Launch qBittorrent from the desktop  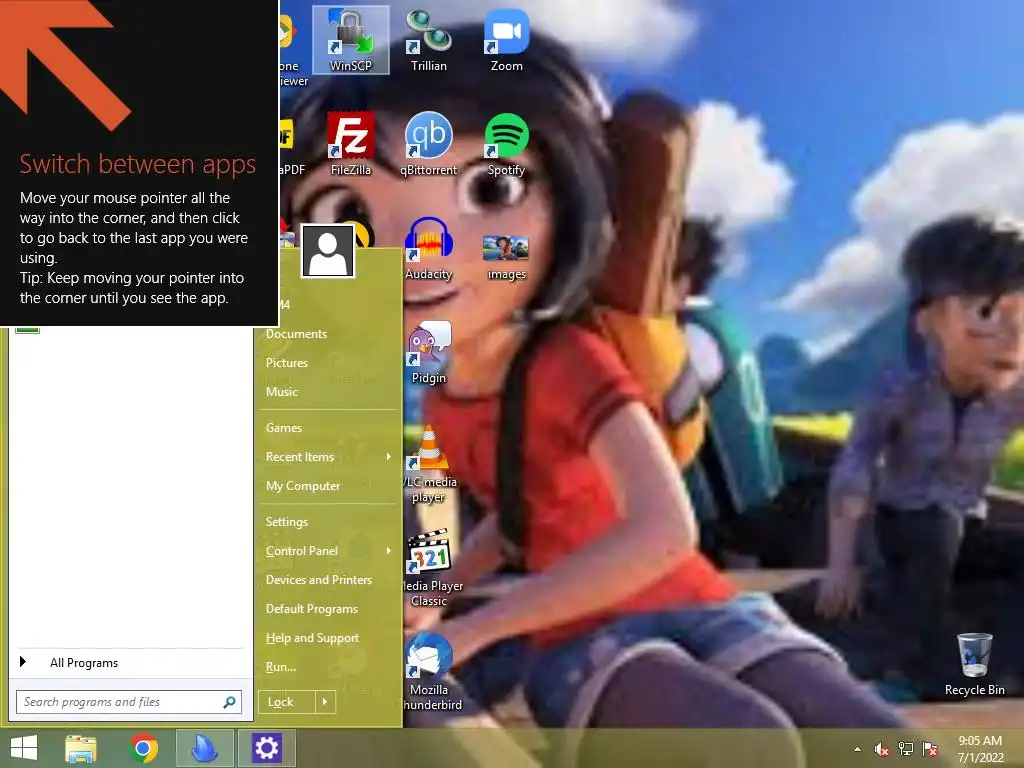[x=428, y=144]
